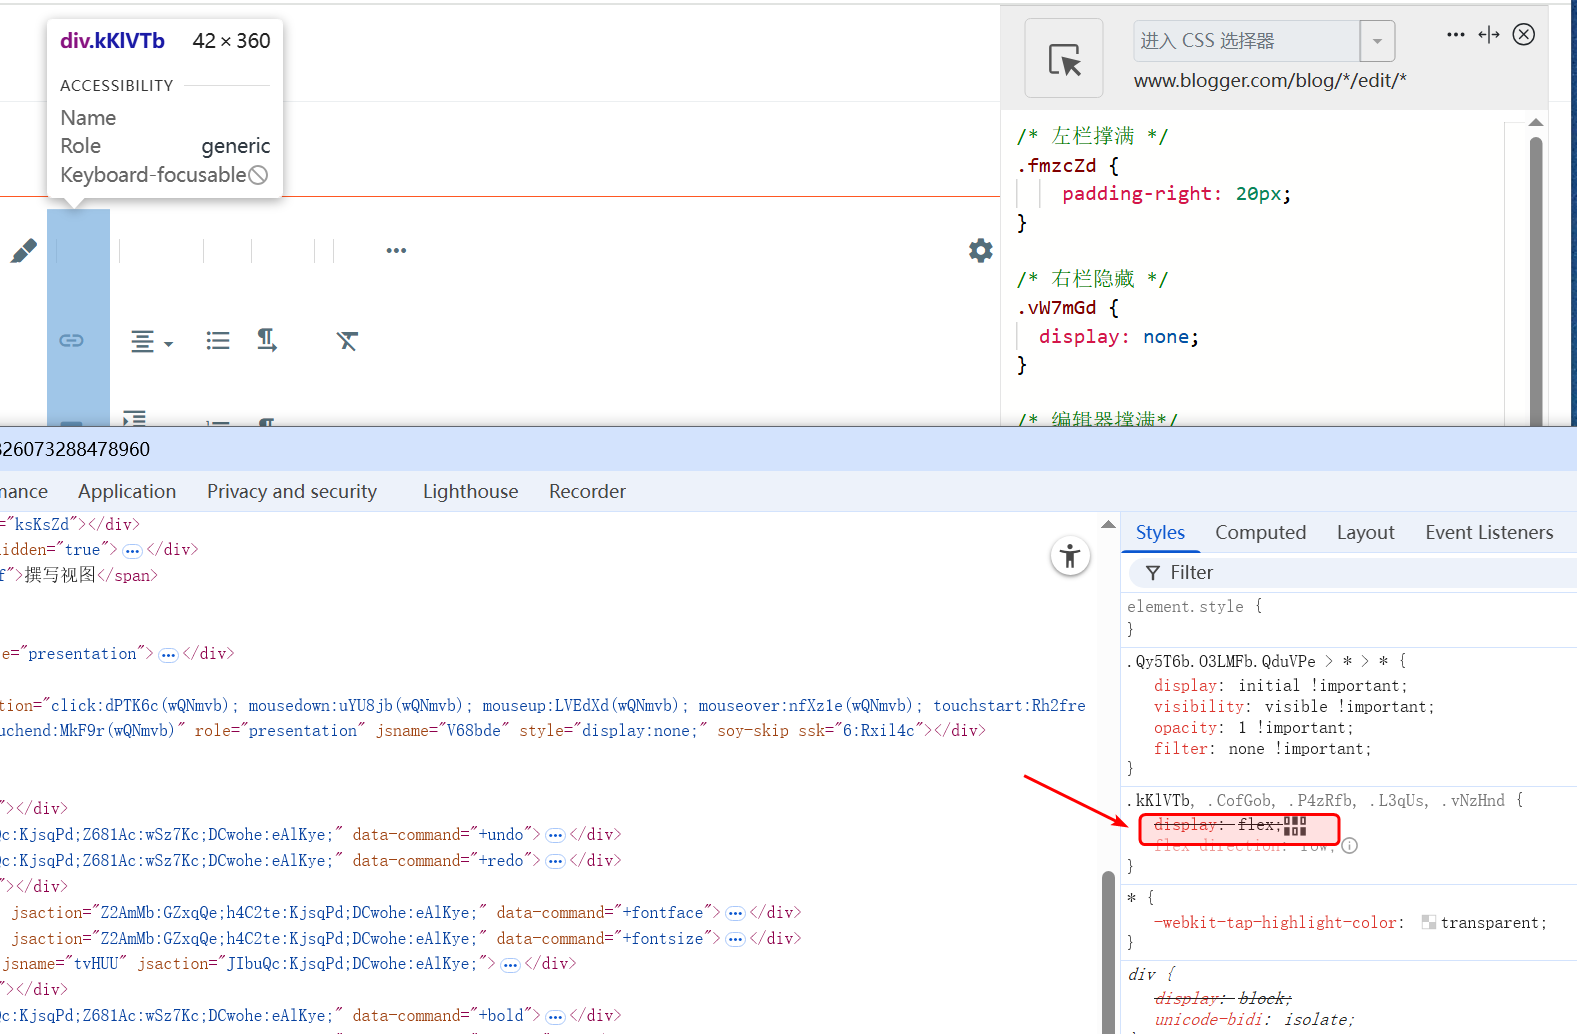Click the text direction paragraph icon
The image size is (1577, 1034).
point(267,341)
